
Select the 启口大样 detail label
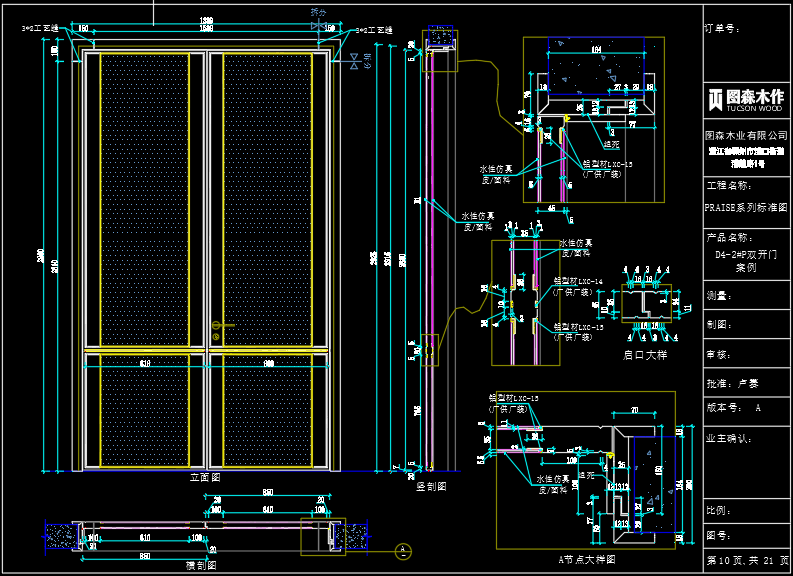pyautogui.click(x=645, y=353)
